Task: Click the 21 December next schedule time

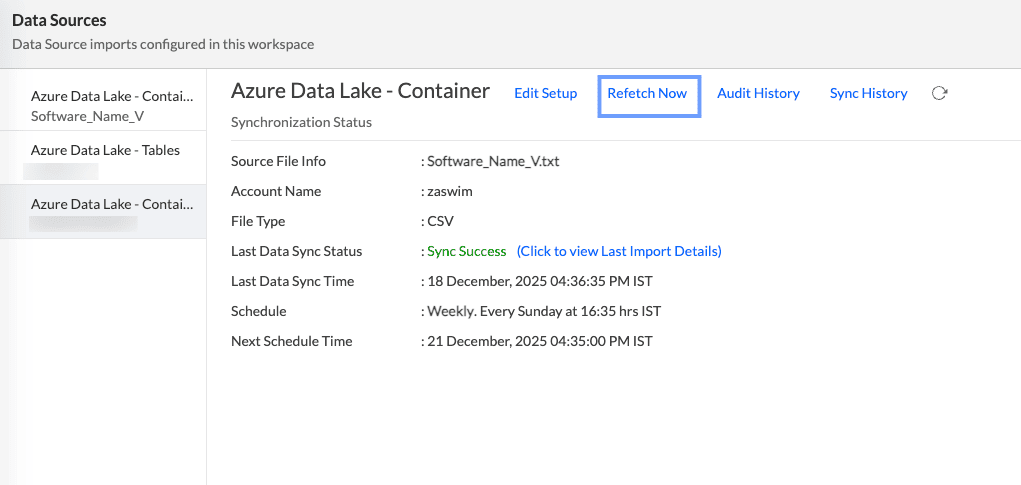Action: [540, 341]
